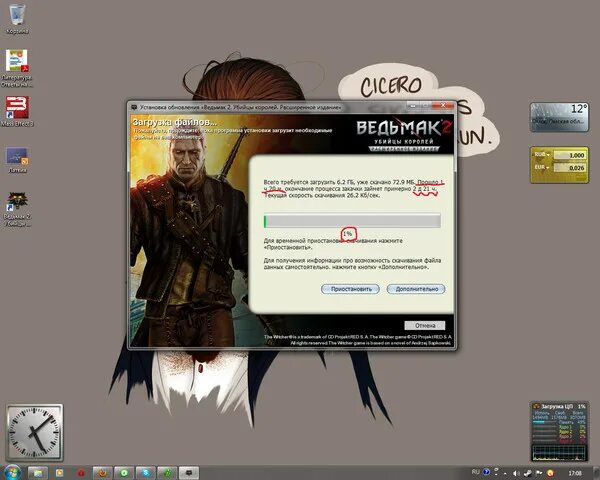Viewport: 600px width, 480px height.
Task: Launch the red Opera icon in the taskbar
Action: click(81, 473)
